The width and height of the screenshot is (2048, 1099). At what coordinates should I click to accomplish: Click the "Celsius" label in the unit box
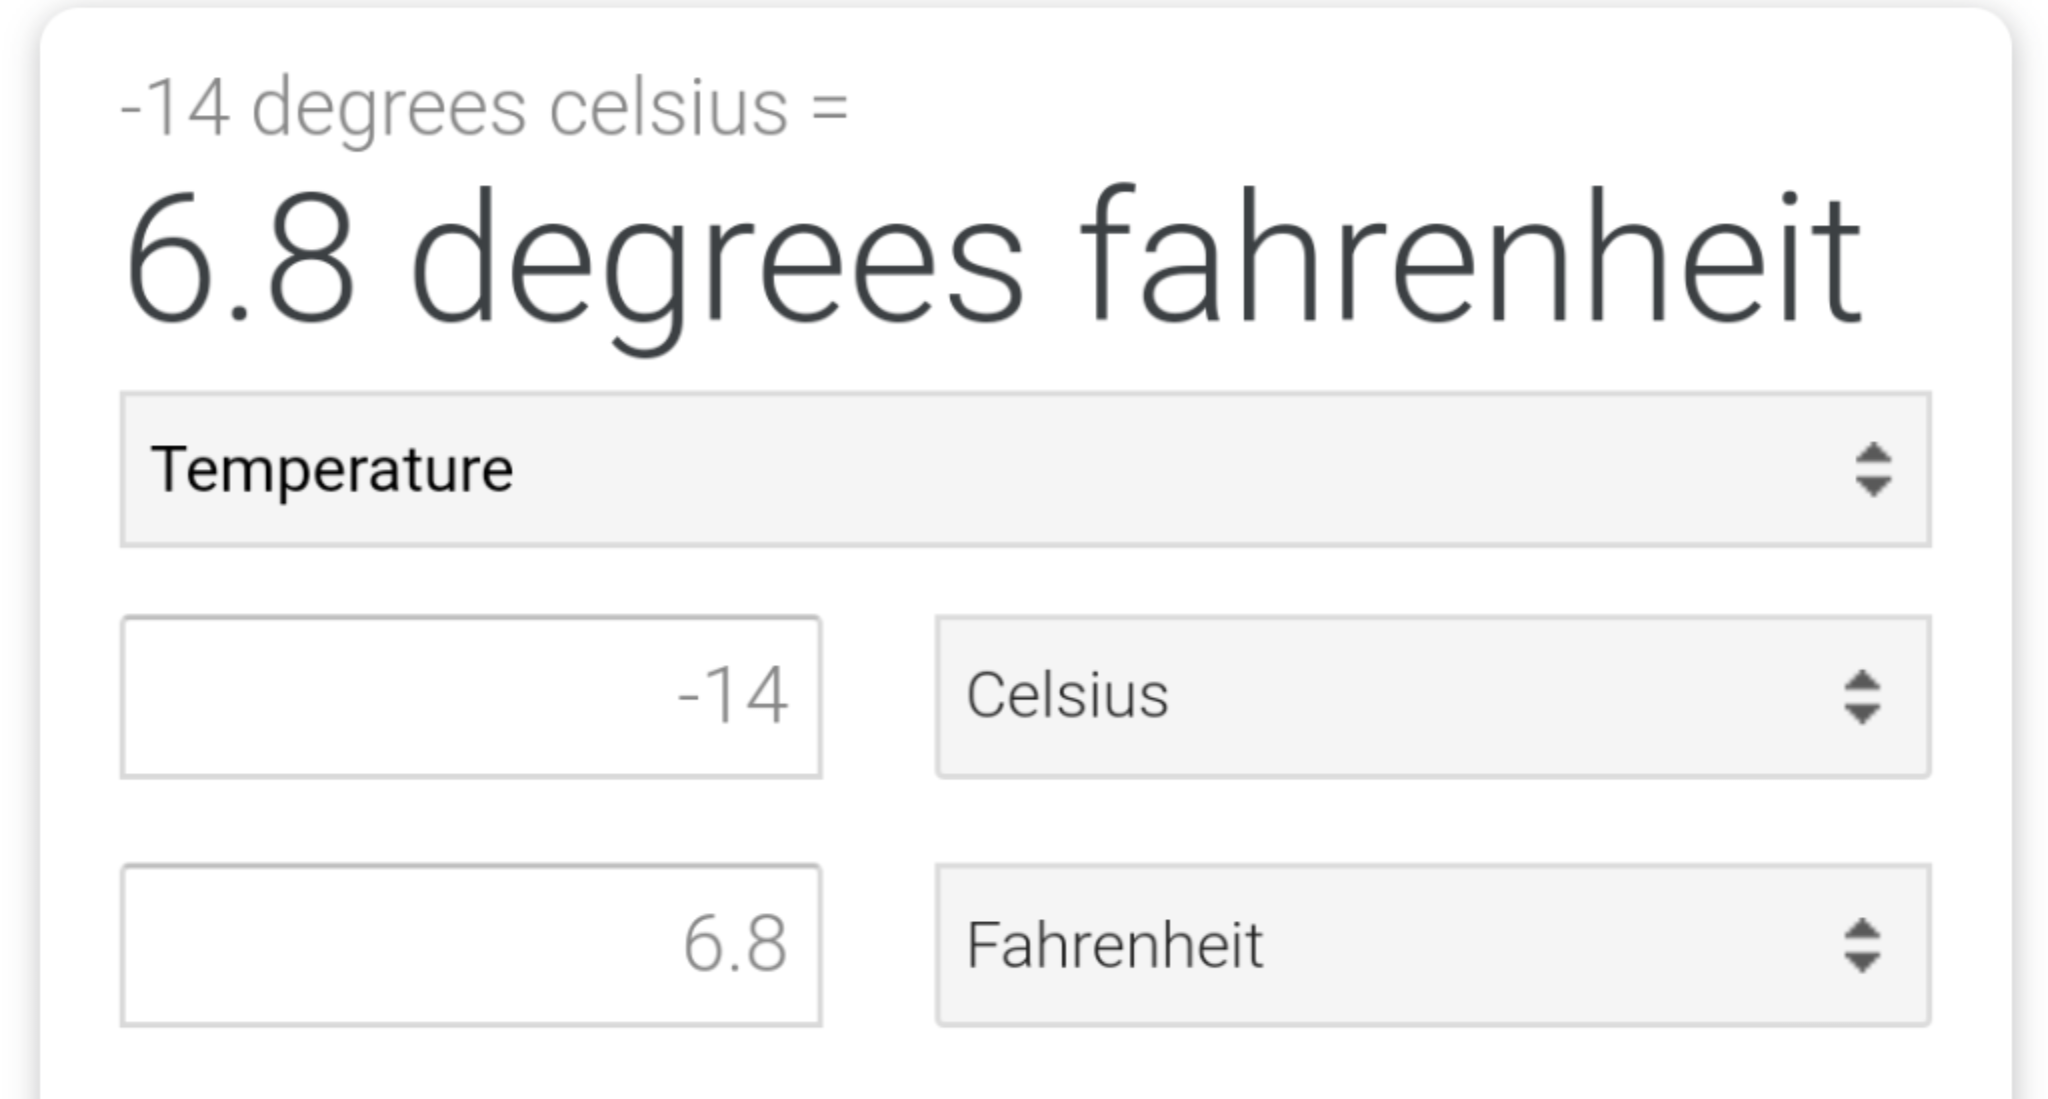1067,696
